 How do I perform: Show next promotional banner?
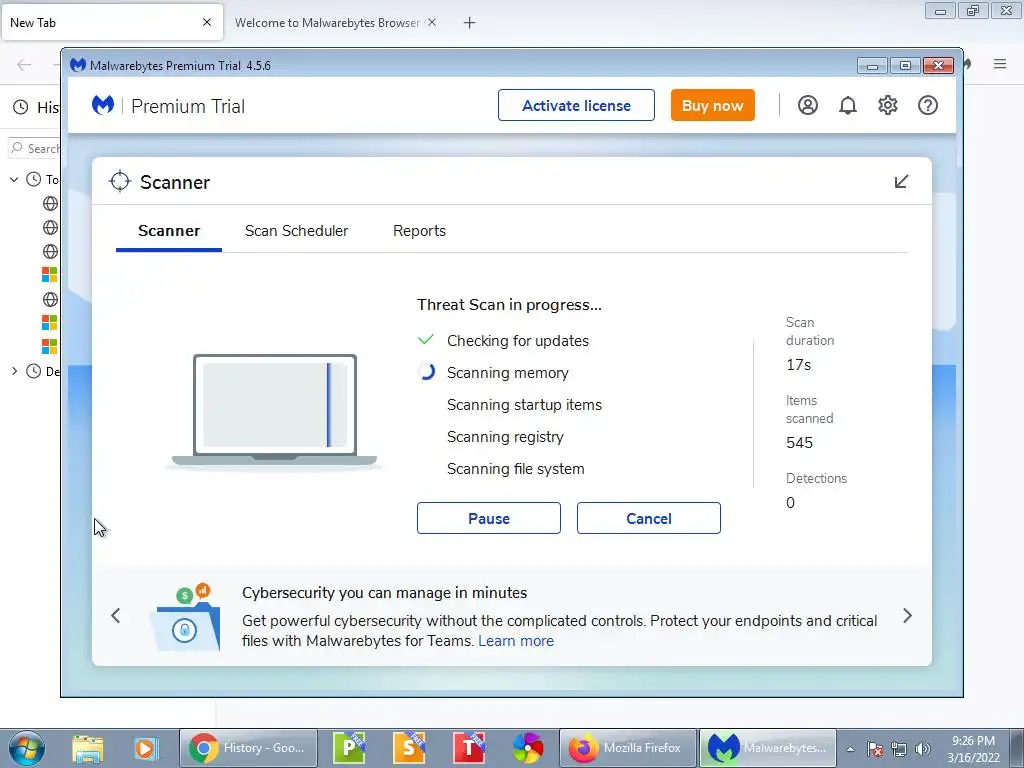907,615
